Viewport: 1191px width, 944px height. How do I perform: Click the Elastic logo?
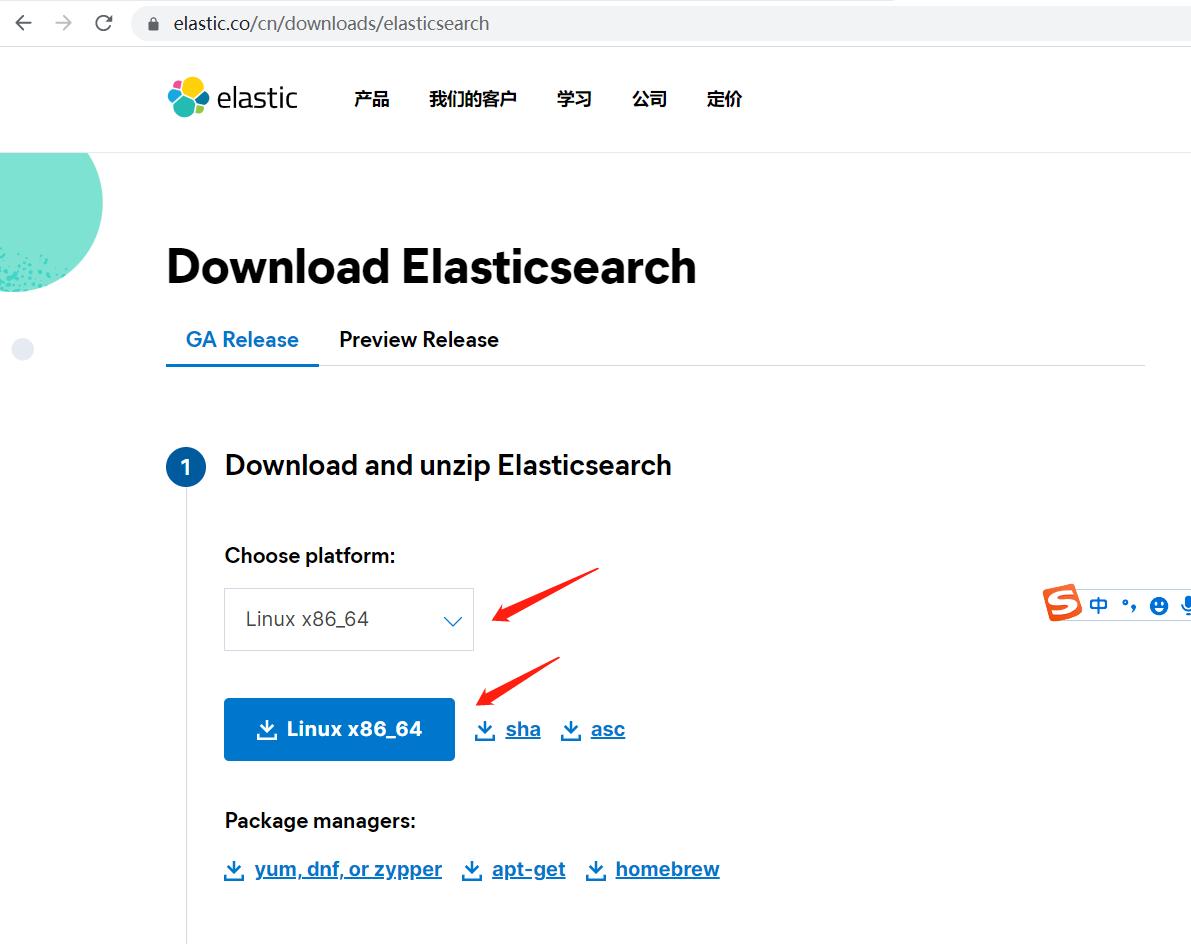click(x=232, y=97)
